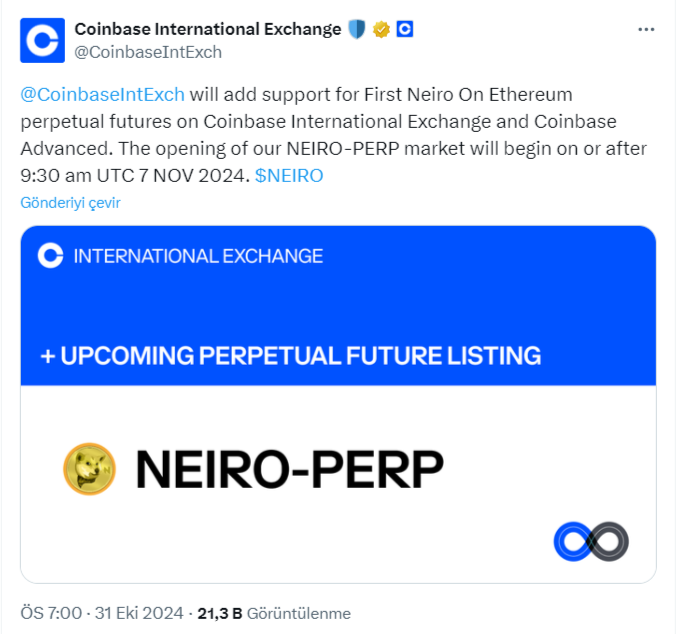
Task: Click the @CoinbaseIntExch handle below name
Action: pyautogui.click(x=148, y=52)
